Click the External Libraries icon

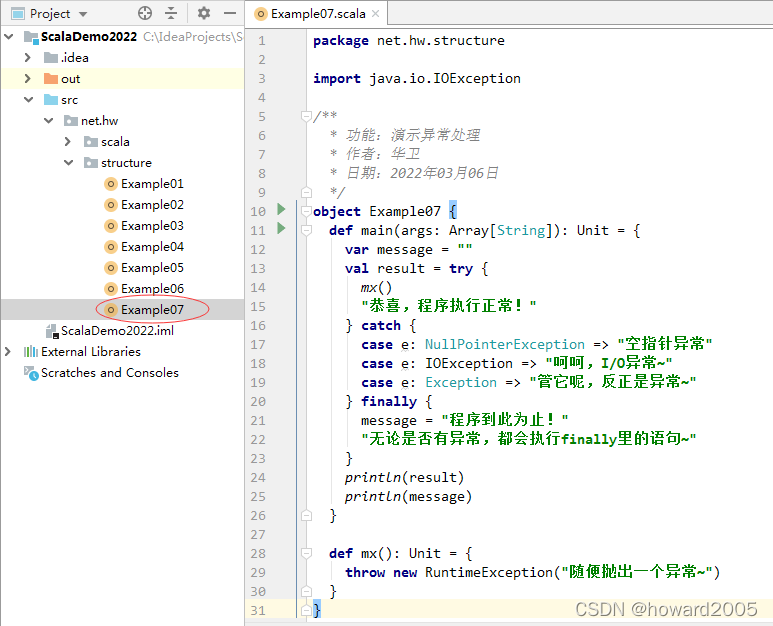[x=31, y=351]
